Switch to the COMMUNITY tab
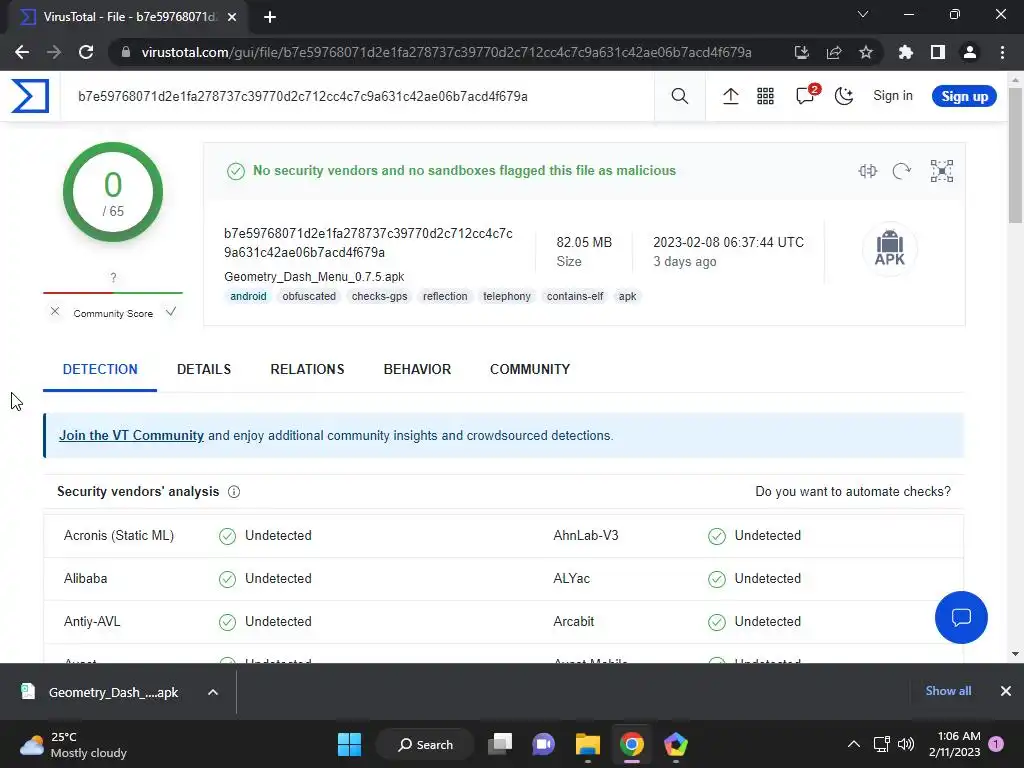This screenshot has width=1024, height=768. 530,370
